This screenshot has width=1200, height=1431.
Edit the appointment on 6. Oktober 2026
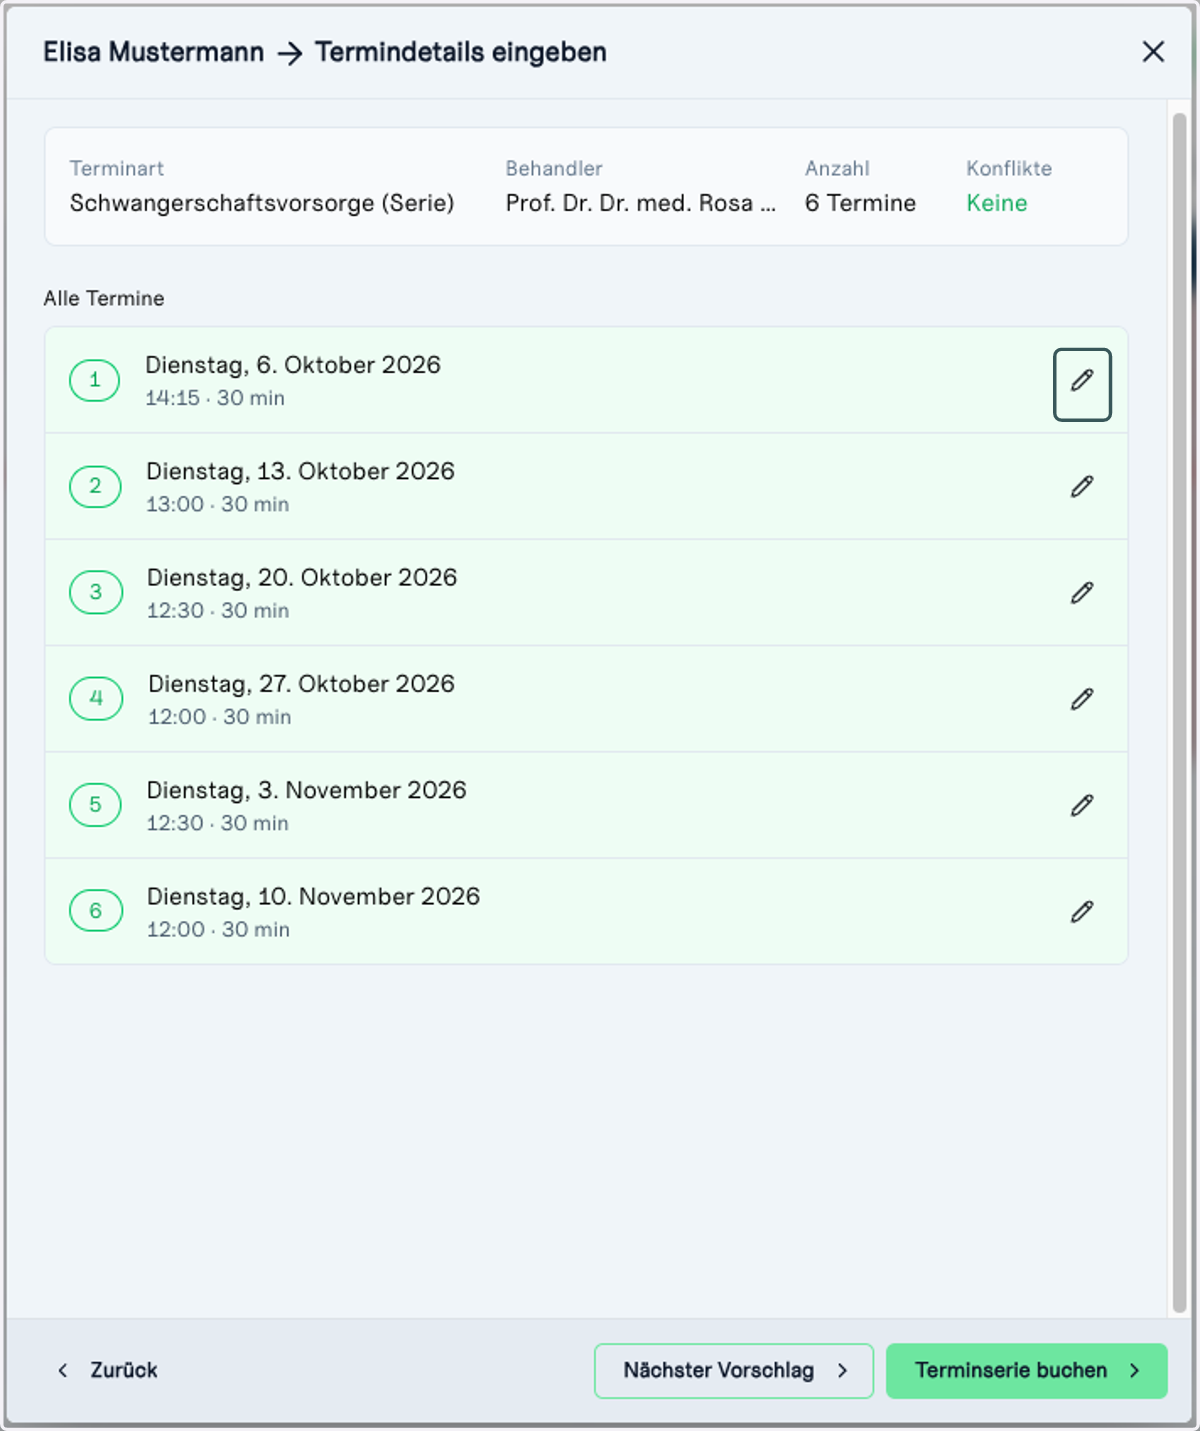tap(1082, 384)
